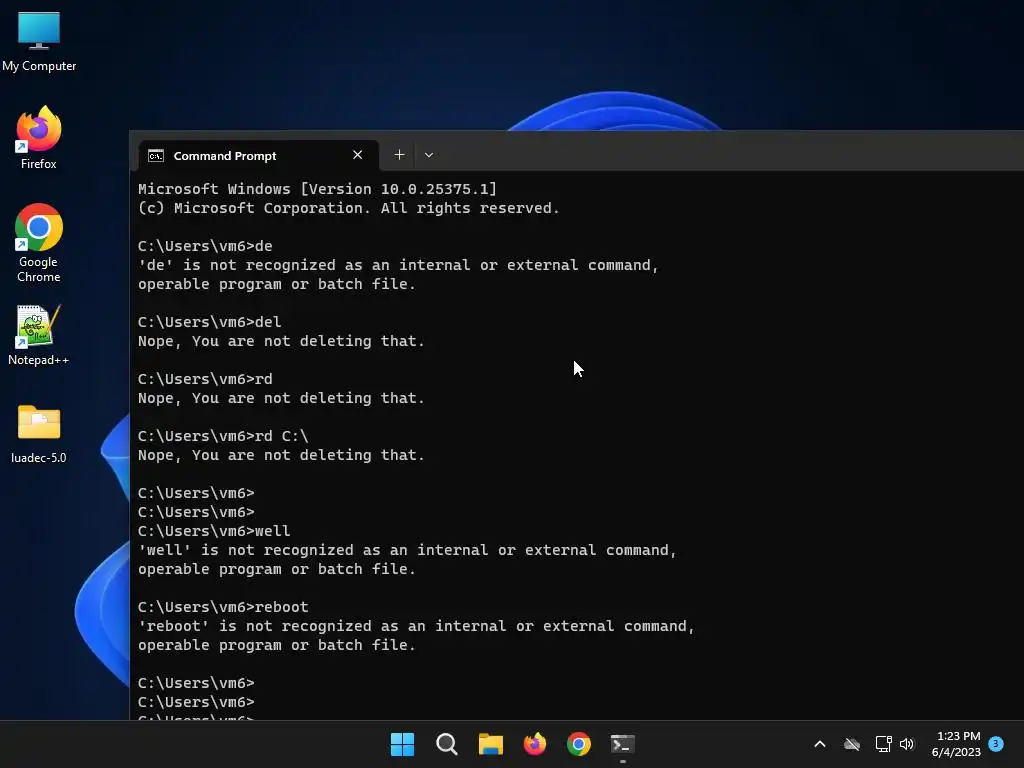
Task: Click "'de' is not recognized" error line
Action: (x=398, y=265)
